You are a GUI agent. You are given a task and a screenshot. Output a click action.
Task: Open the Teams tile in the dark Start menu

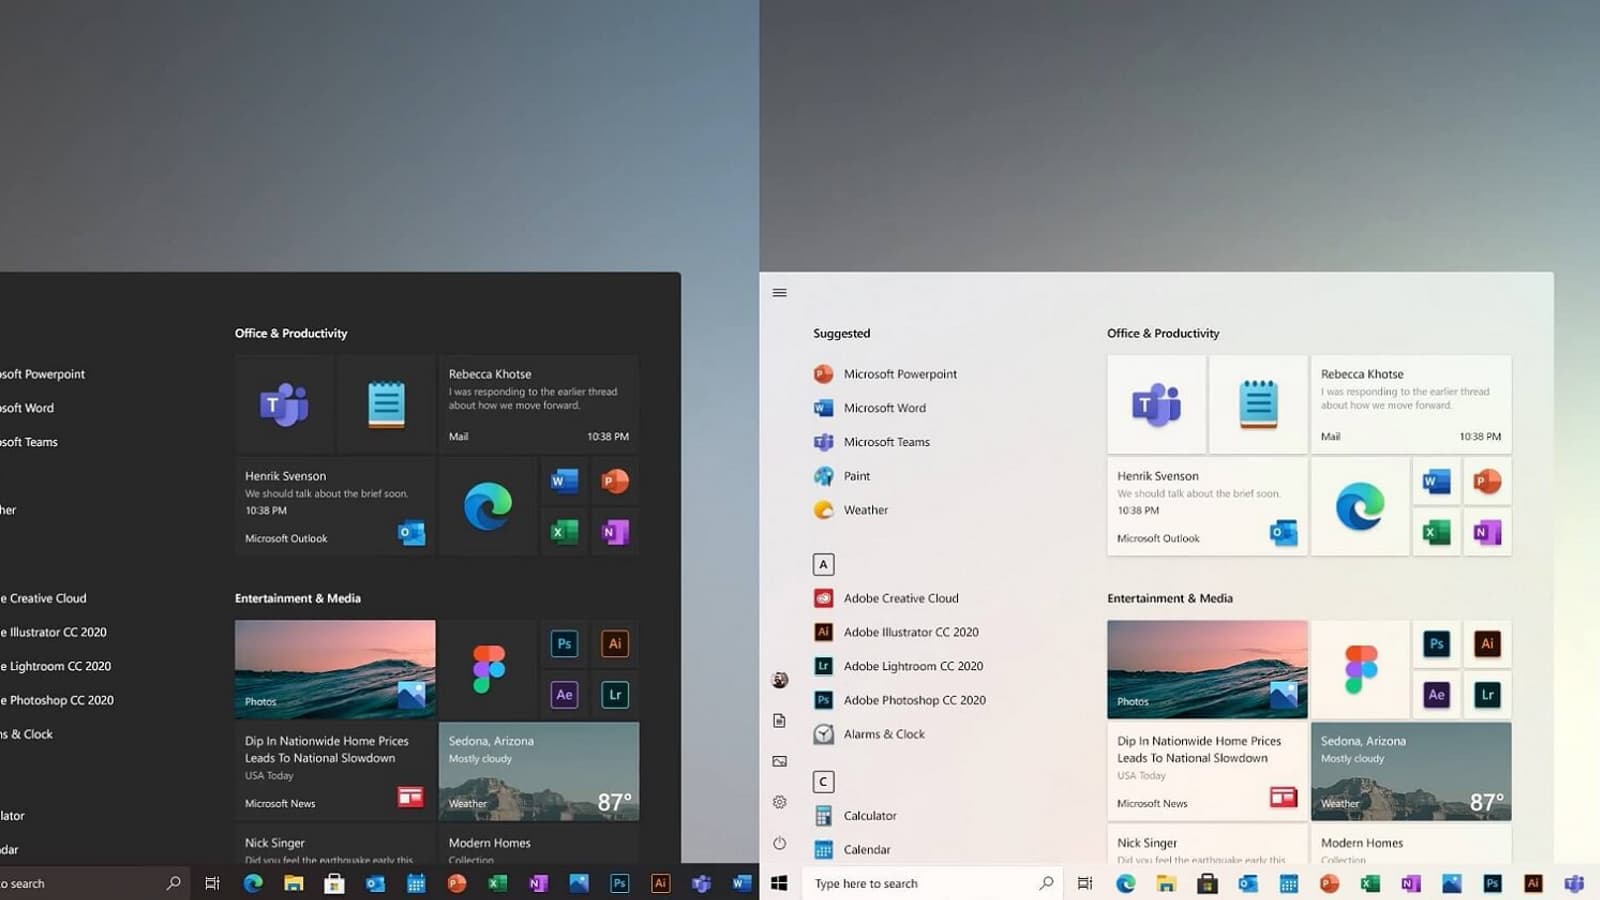pyautogui.click(x=285, y=404)
